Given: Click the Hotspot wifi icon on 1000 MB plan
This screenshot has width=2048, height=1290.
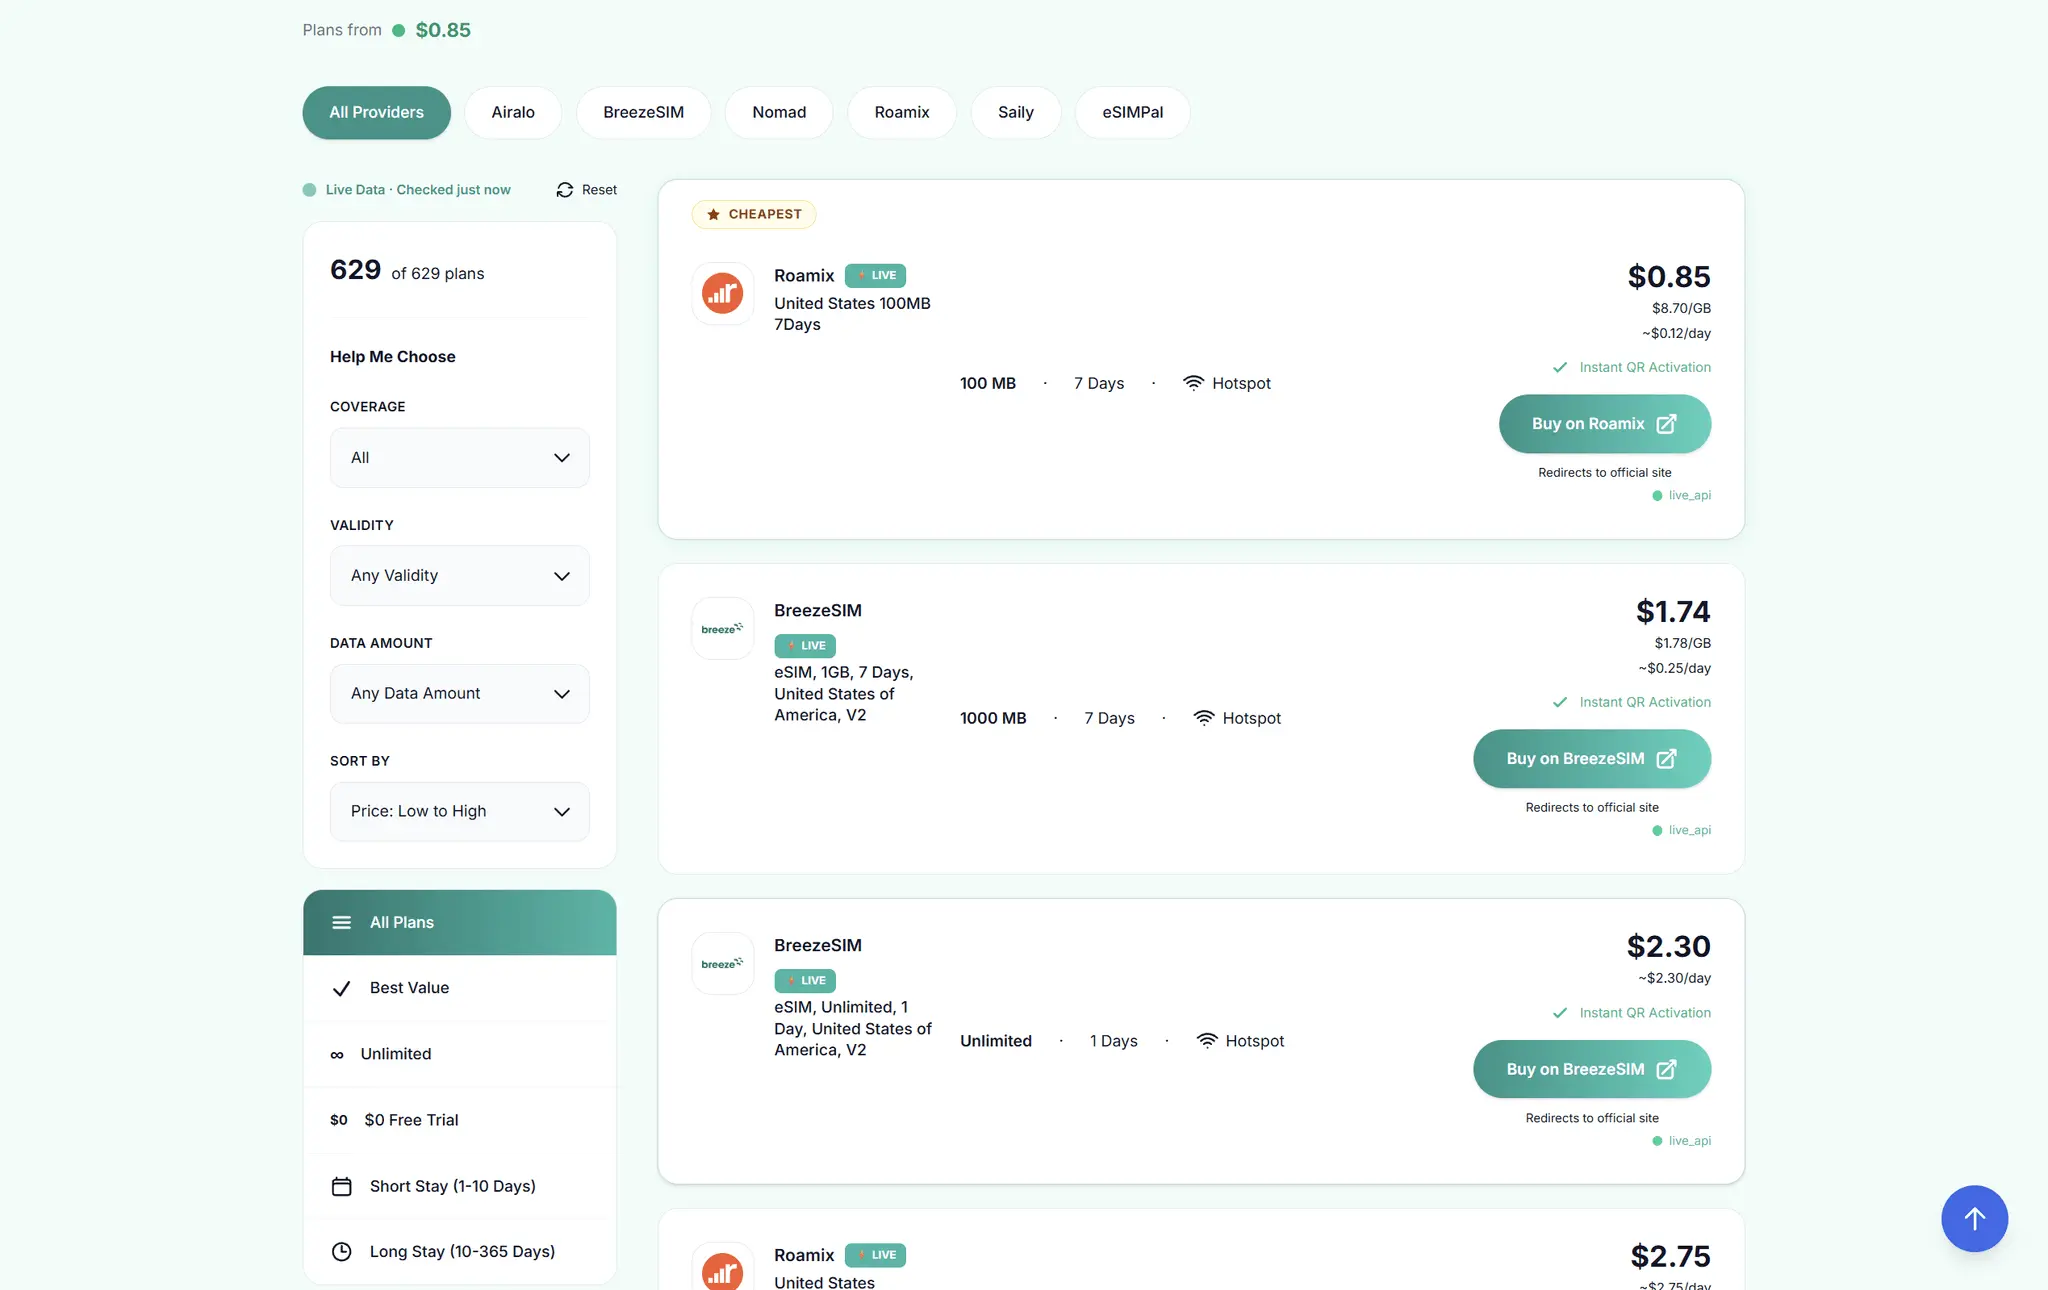Looking at the screenshot, I should click(x=1204, y=718).
